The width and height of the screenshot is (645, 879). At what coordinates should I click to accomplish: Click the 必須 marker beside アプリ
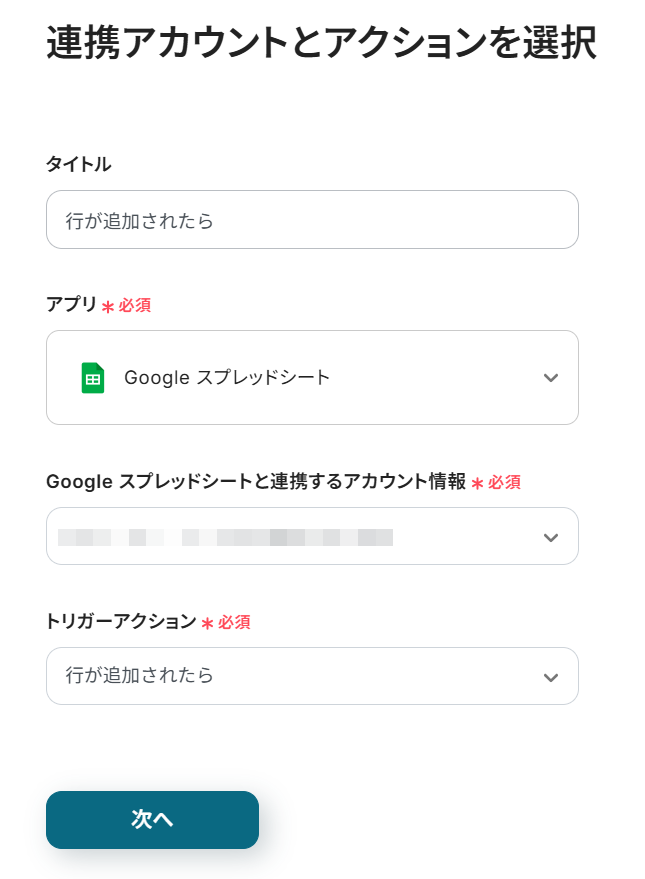click(x=135, y=306)
